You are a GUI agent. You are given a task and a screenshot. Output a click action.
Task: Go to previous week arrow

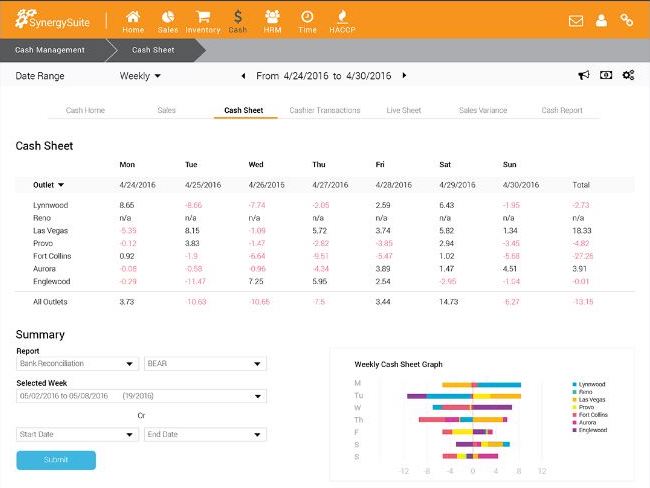242,75
